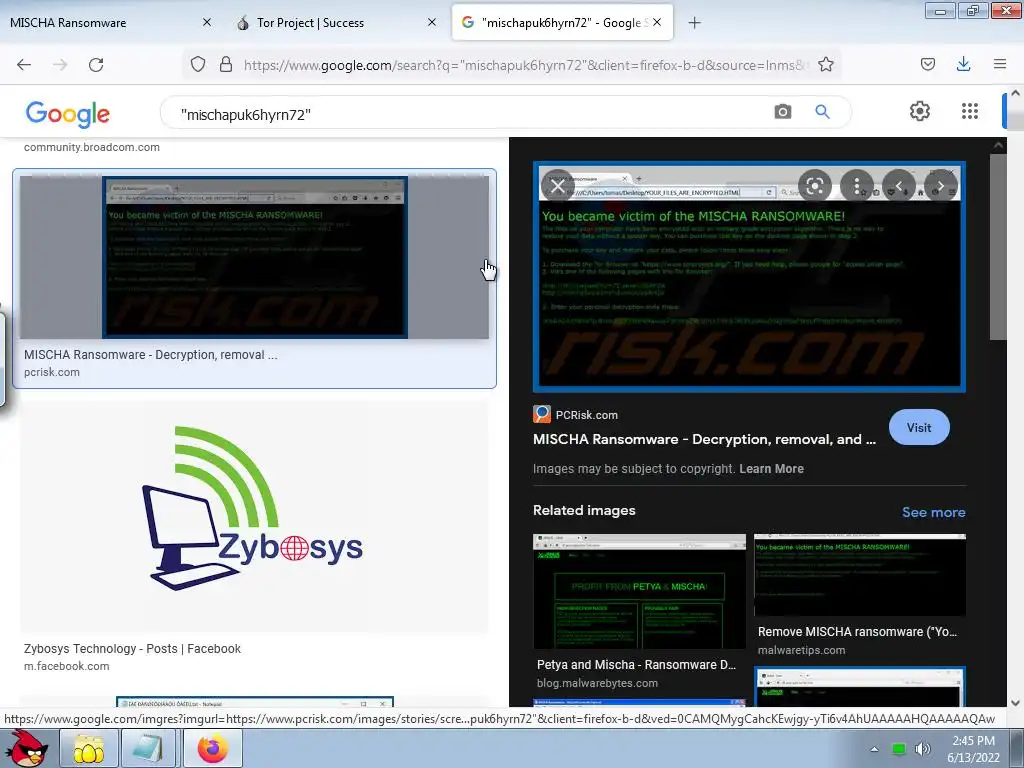The image size is (1024, 768).
Task: Click See more related images
Action: click(x=933, y=513)
